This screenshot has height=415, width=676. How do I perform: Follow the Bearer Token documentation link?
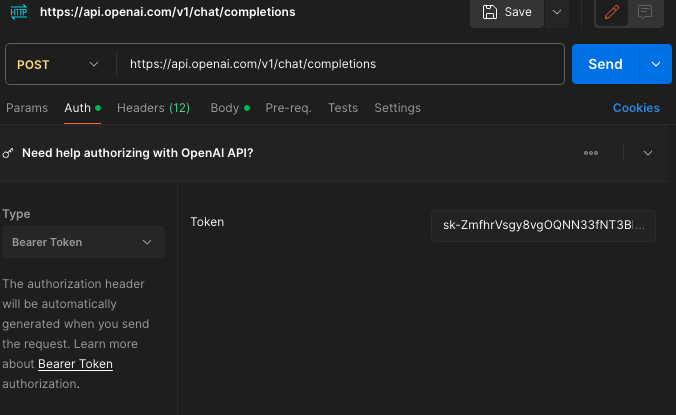point(75,364)
